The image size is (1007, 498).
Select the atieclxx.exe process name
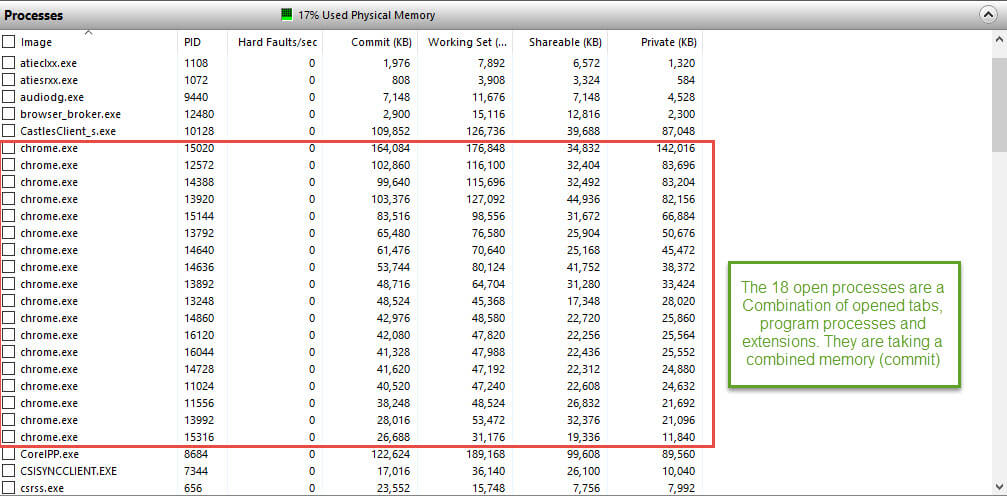coord(49,63)
